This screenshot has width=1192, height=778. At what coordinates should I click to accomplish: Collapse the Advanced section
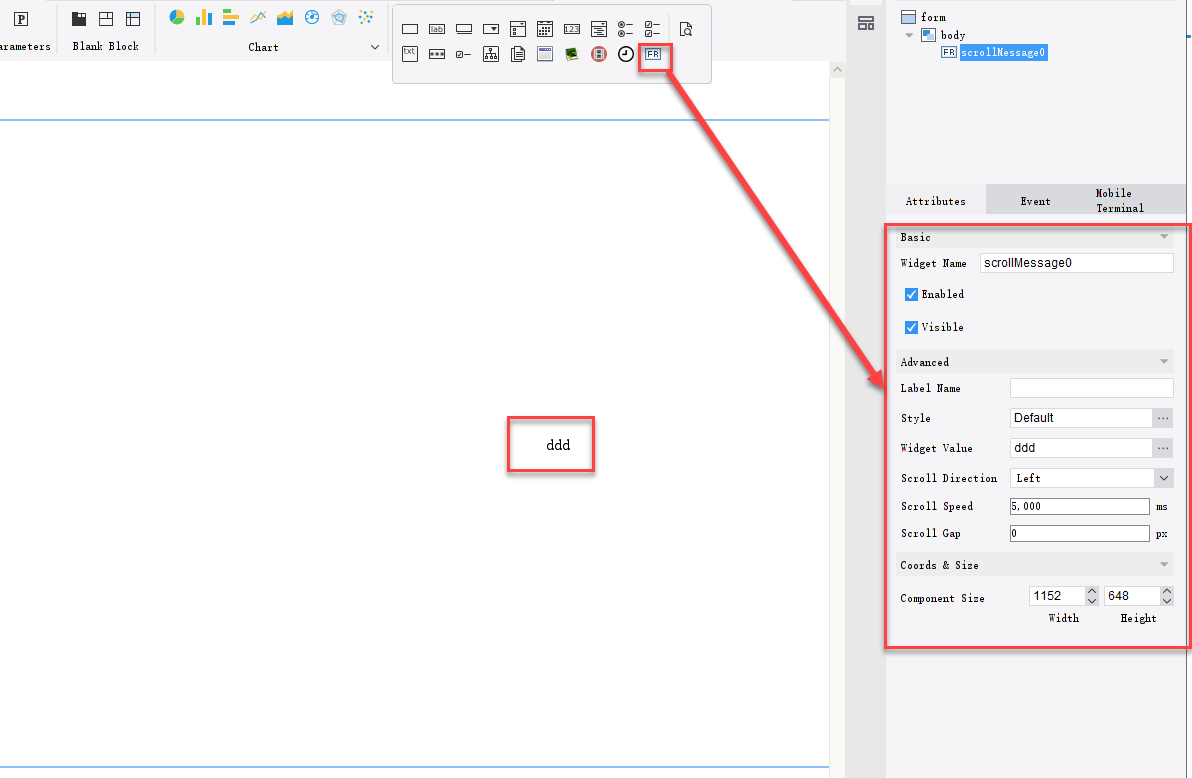[x=1163, y=362]
